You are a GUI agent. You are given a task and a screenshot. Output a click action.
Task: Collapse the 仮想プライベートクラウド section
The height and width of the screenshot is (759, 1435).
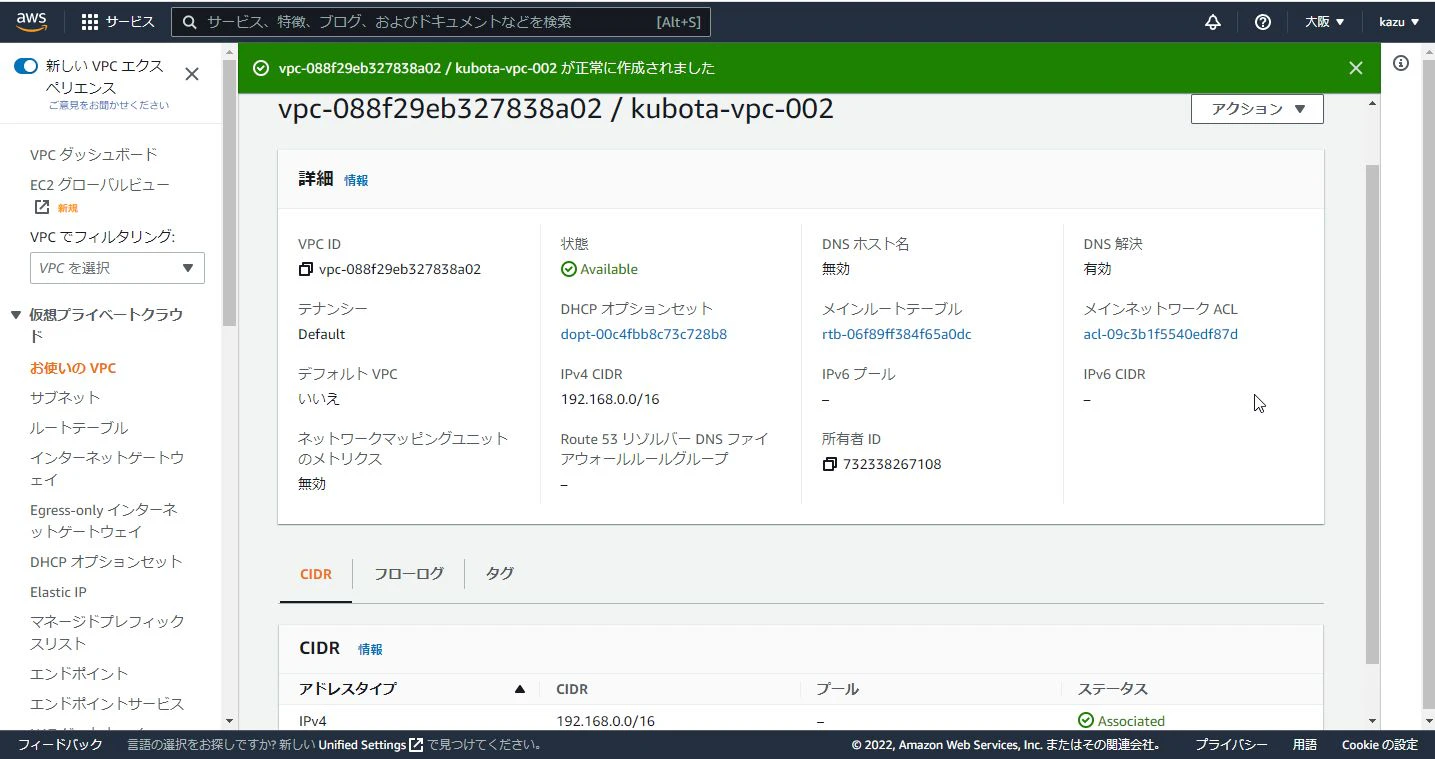point(15,315)
